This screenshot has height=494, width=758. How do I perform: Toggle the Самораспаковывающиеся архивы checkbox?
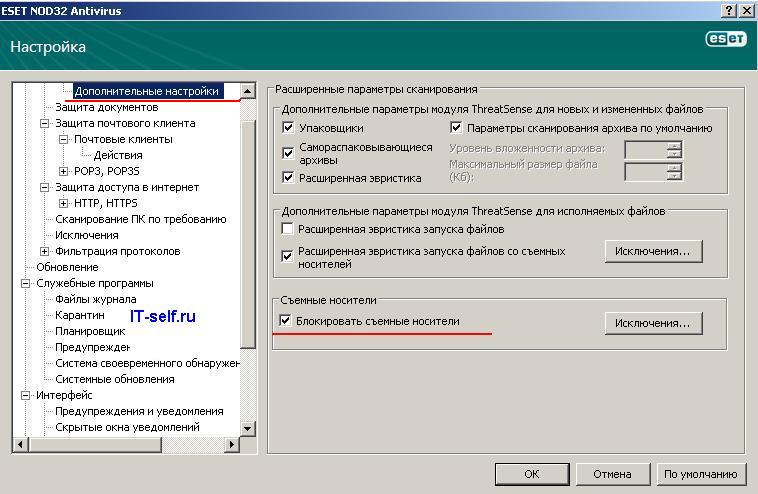coord(288,153)
